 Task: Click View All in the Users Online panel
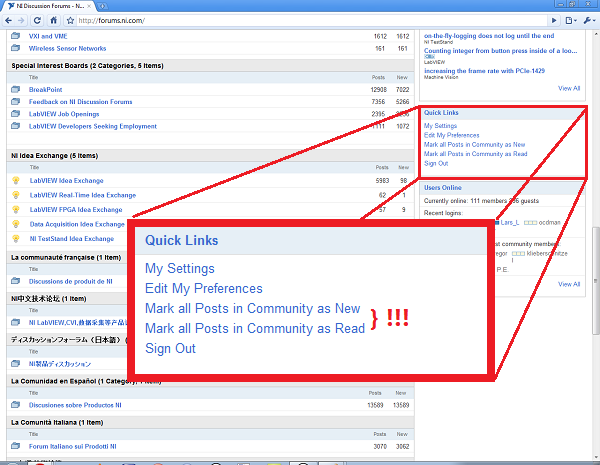point(569,284)
